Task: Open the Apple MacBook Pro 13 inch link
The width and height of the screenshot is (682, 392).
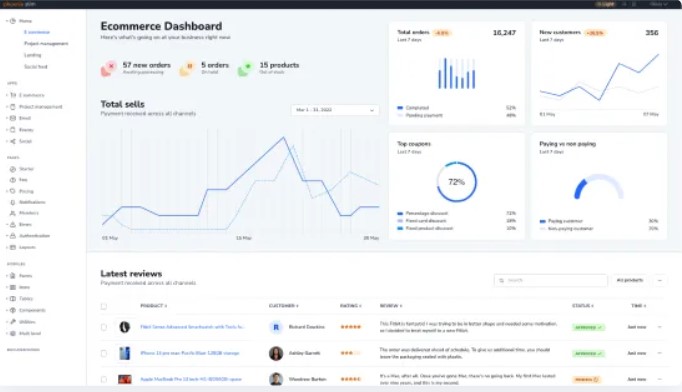Action: (x=191, y=379)
